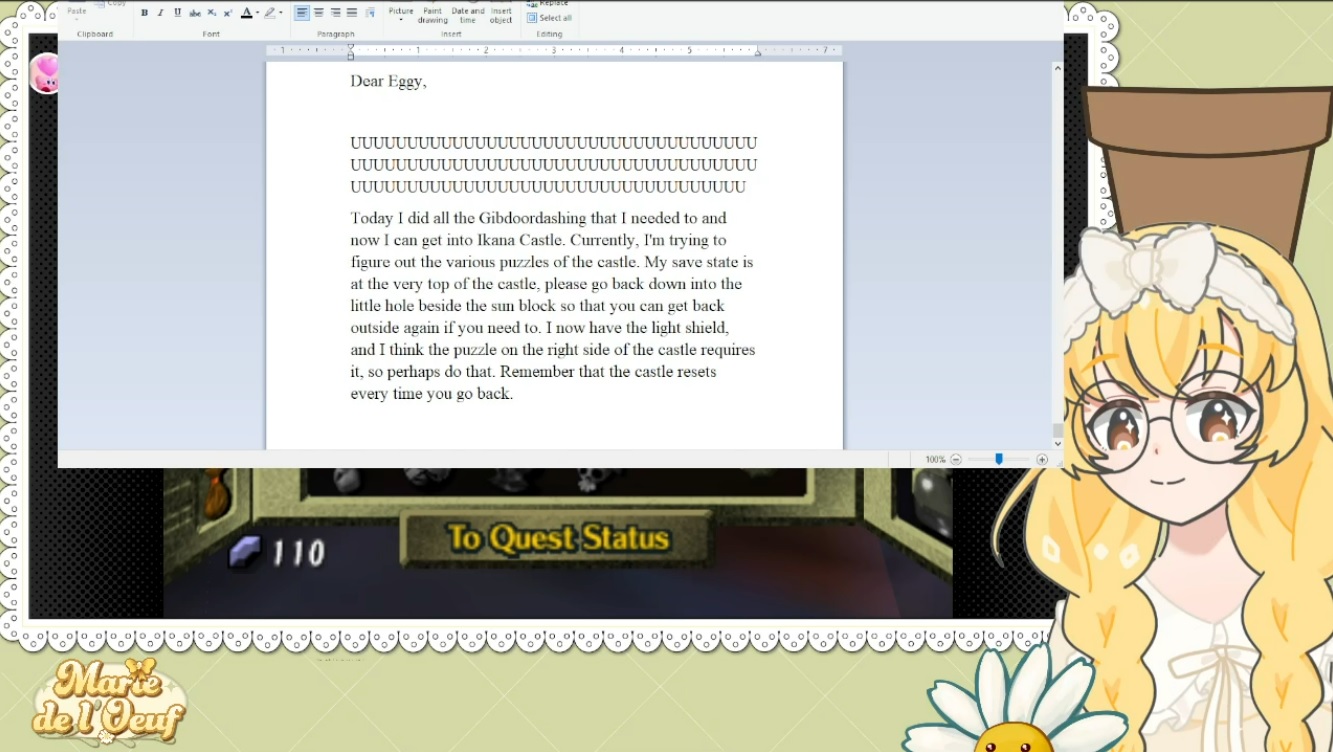
Task: Click the scroll down arrow of document
Action: click(1058, 443)
